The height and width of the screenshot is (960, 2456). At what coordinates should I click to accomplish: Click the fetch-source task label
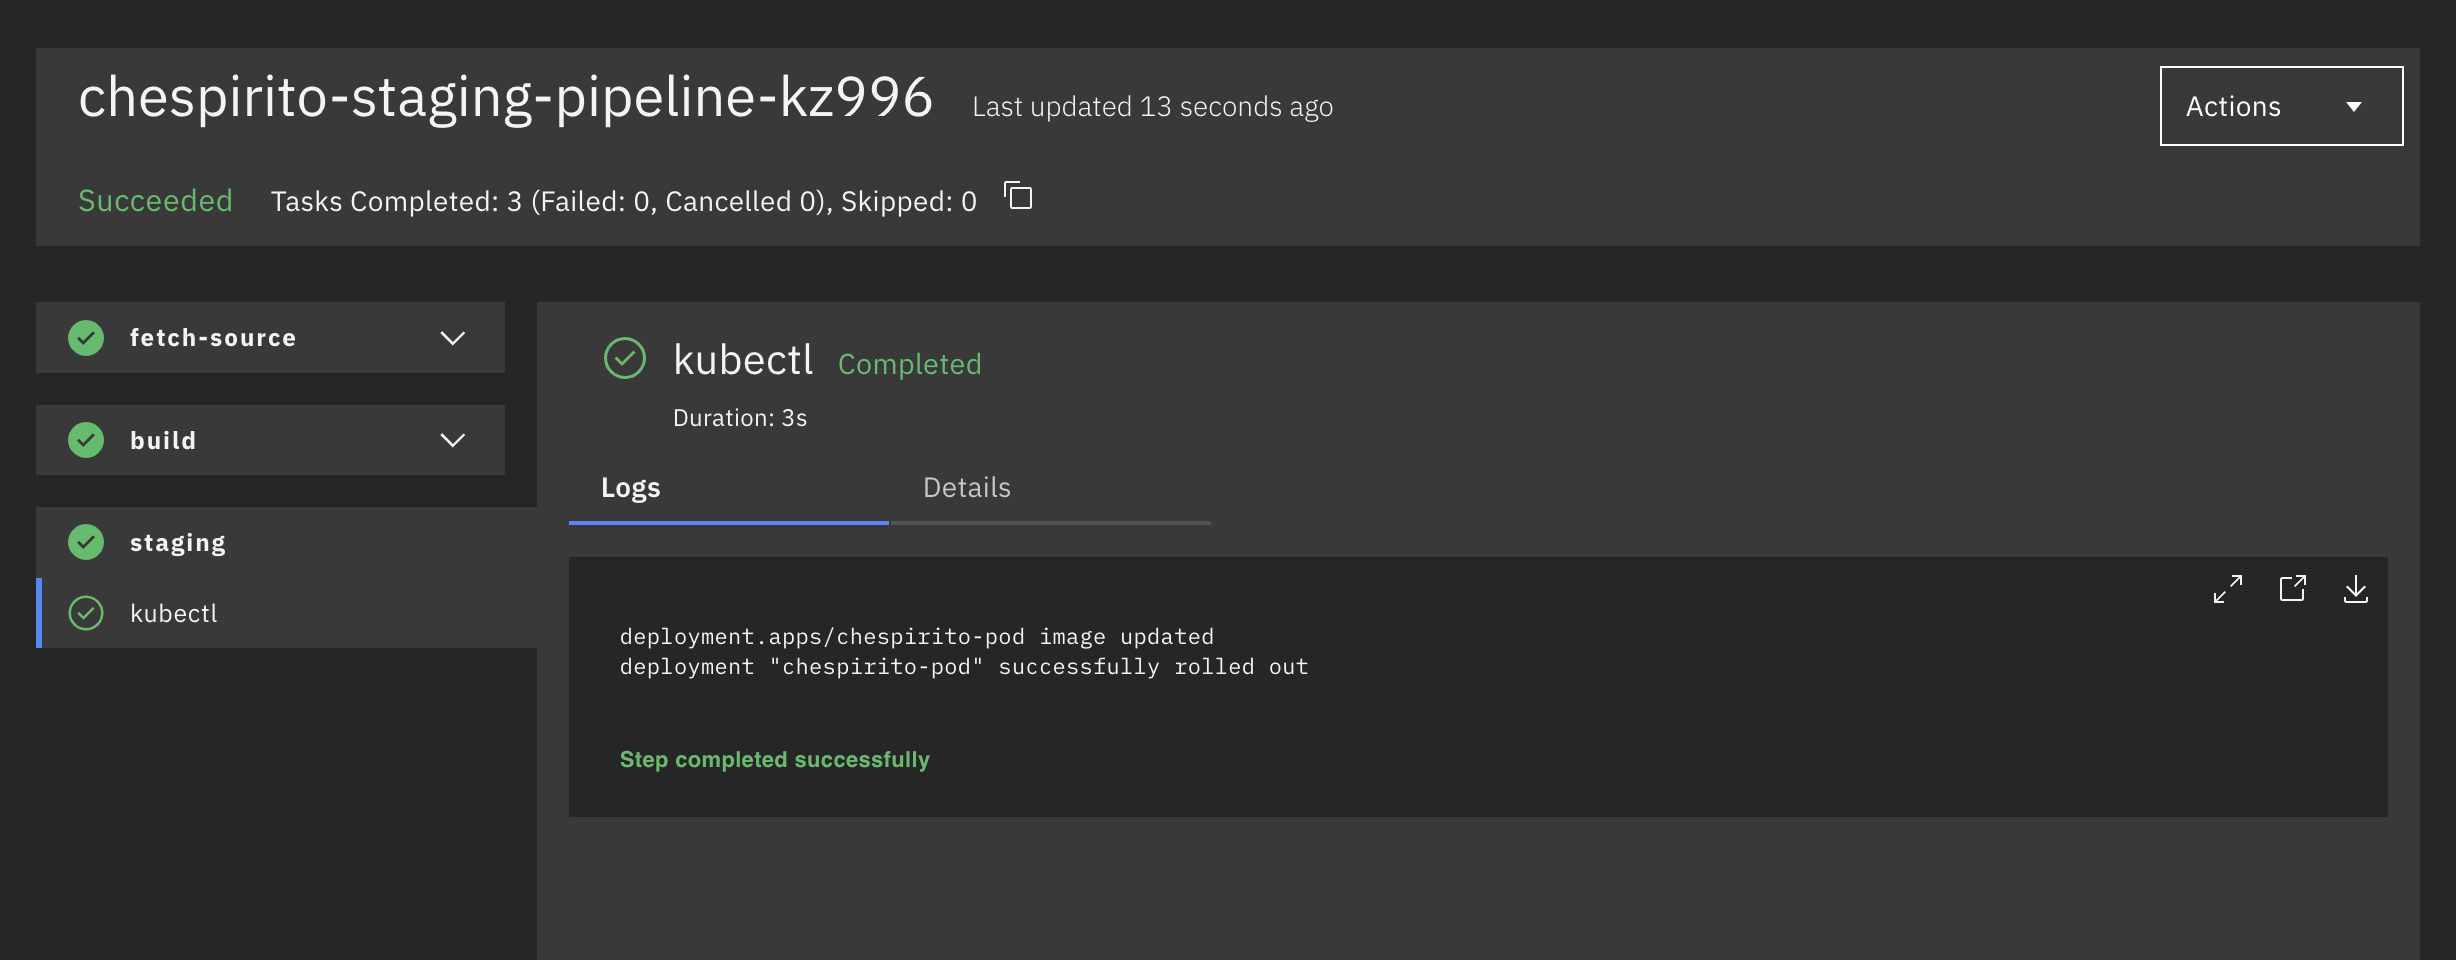pyautogui.click(x=213, y=338)
